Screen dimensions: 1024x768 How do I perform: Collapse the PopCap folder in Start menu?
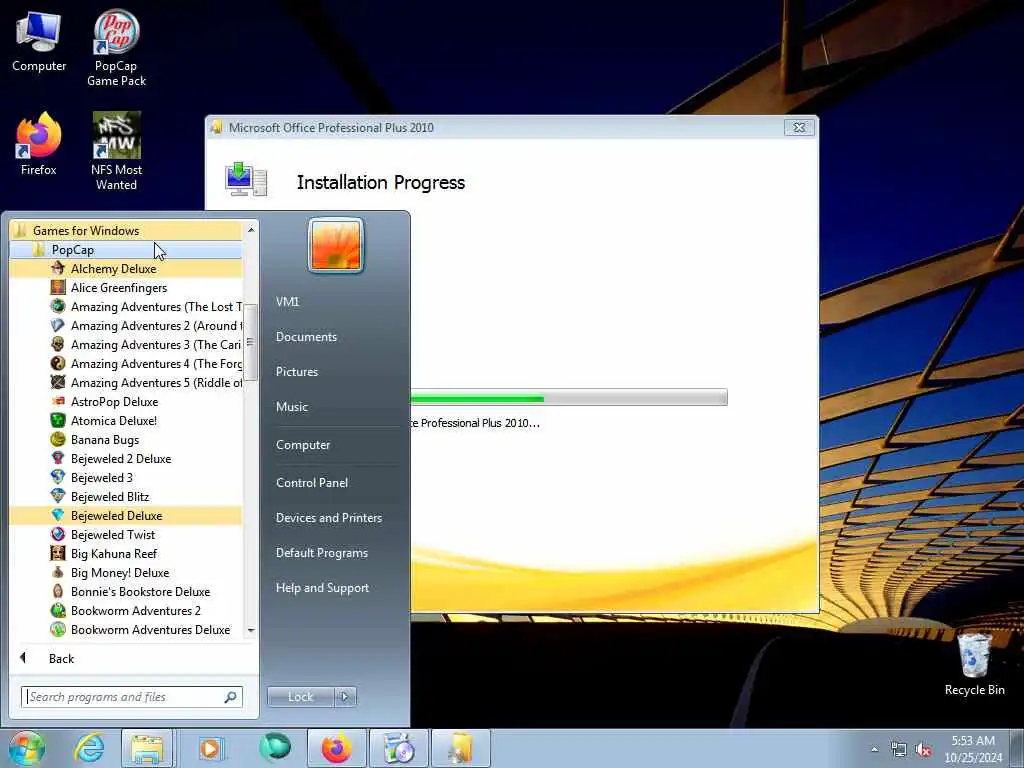(125, 249)
